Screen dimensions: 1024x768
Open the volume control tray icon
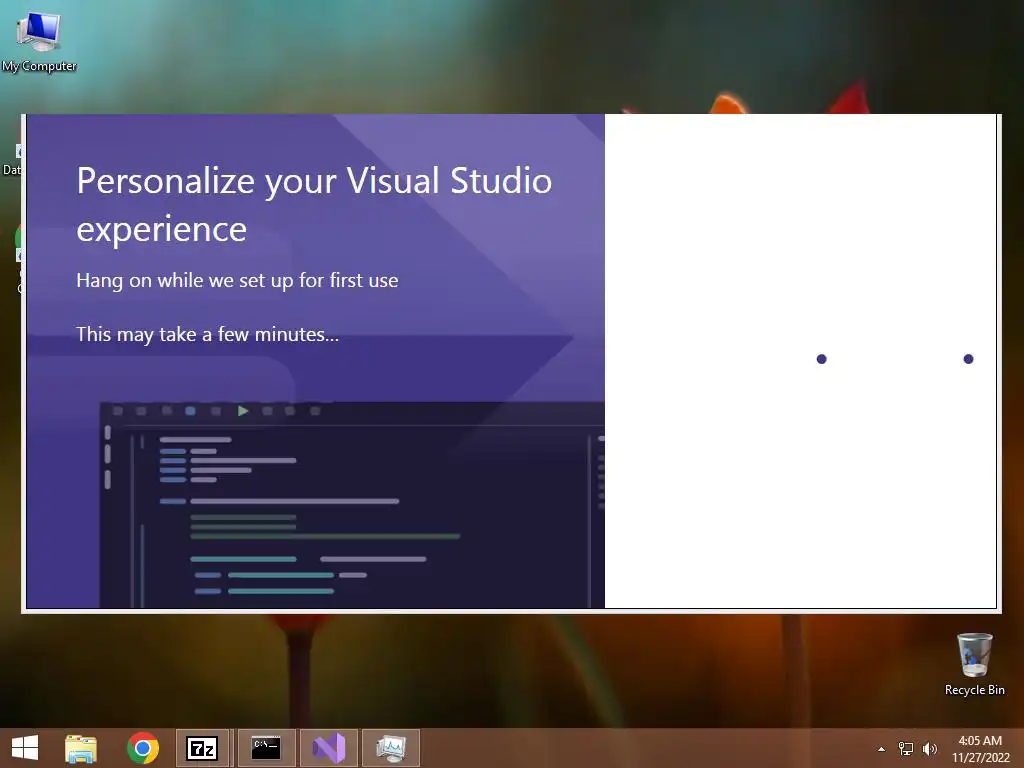[929, 749]
